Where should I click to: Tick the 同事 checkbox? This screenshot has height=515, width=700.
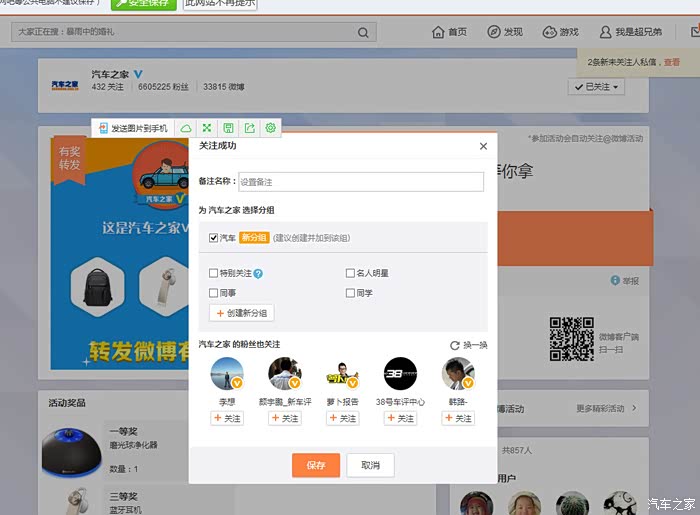(214, 293)
